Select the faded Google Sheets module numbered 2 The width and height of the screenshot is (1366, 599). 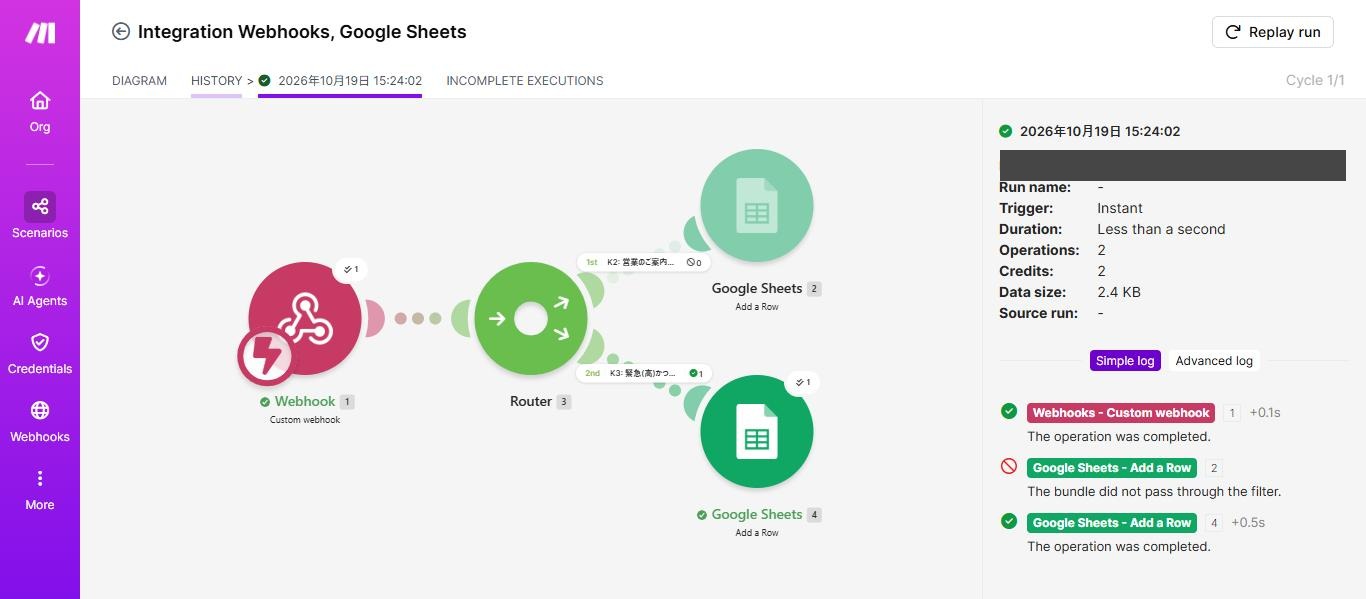click(756, 205)
